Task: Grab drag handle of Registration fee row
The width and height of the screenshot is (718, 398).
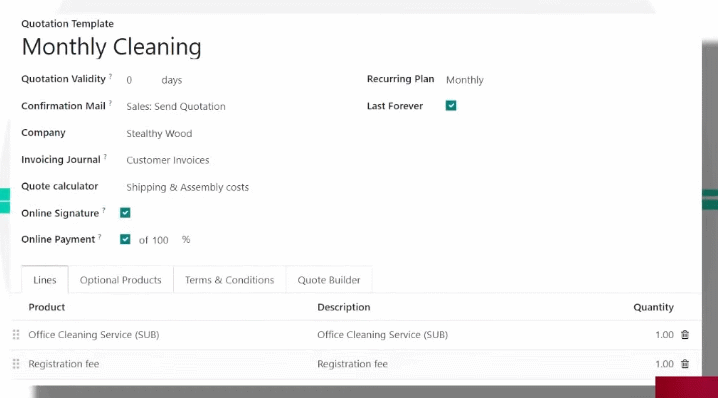Action: point(16,364)
